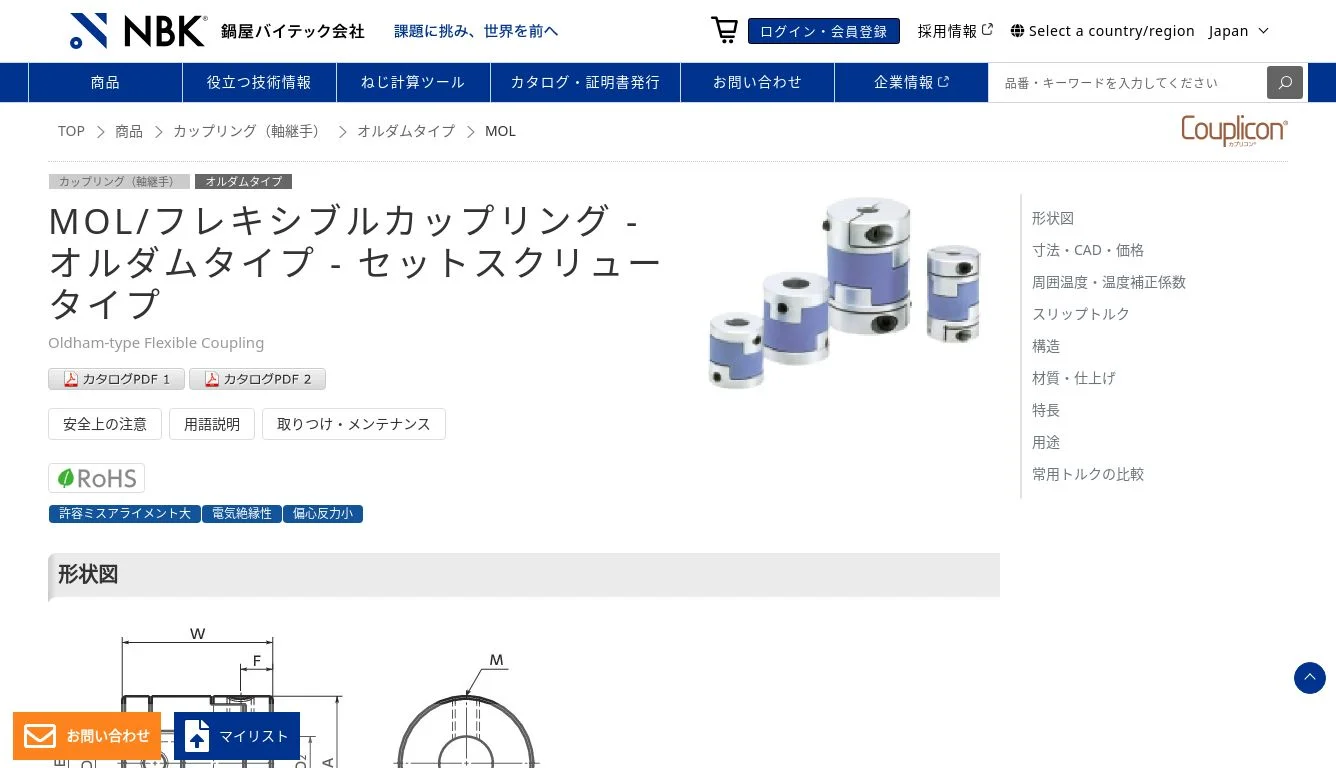
Task: Click the オルダムタイプ dark tag
Action: pos(243,182)
